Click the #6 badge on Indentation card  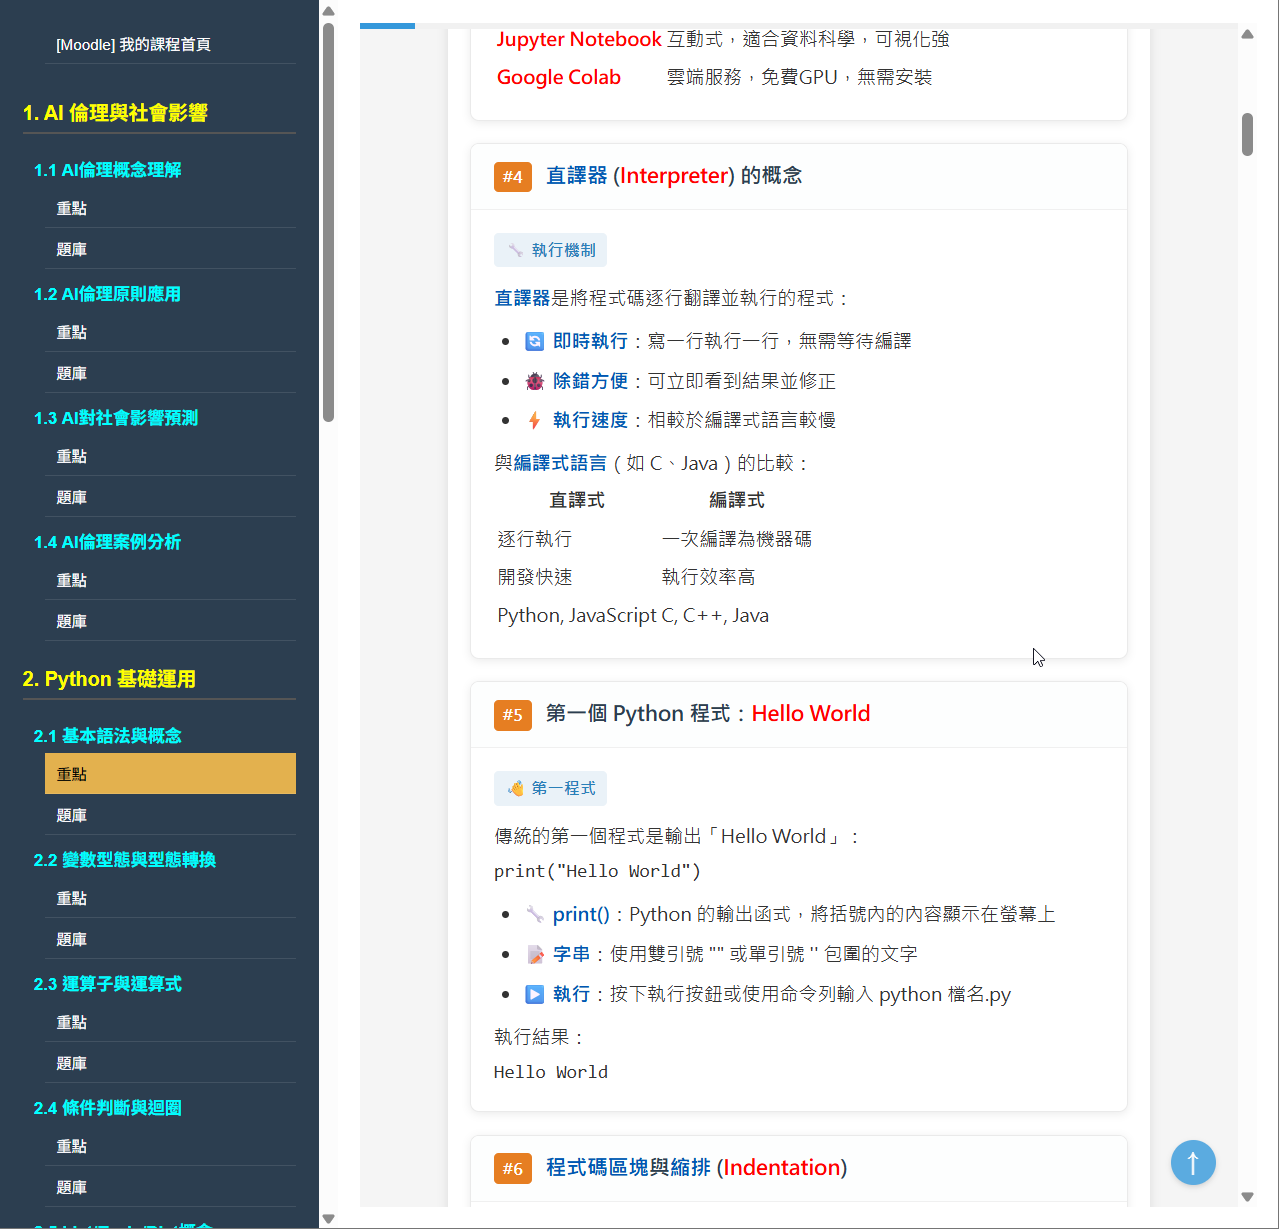[513, 1168]
